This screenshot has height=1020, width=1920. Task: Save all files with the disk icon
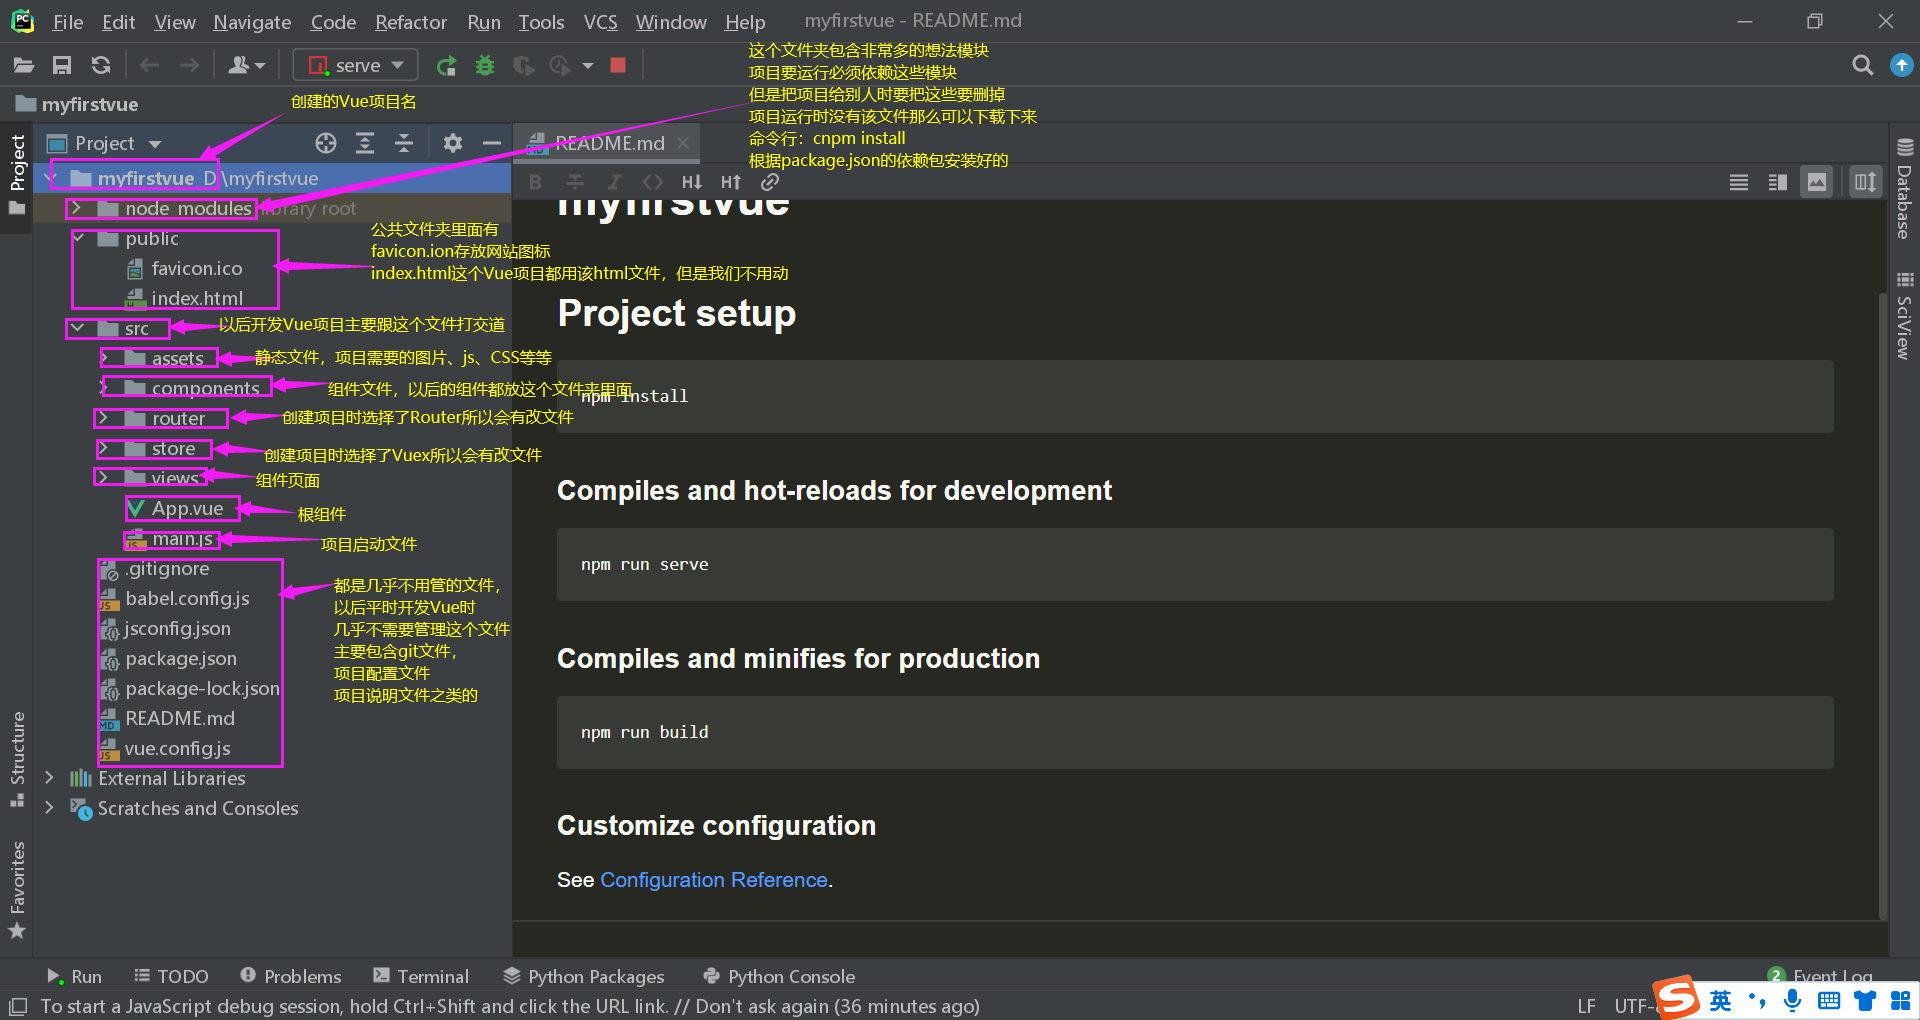(x=62, y=65)
